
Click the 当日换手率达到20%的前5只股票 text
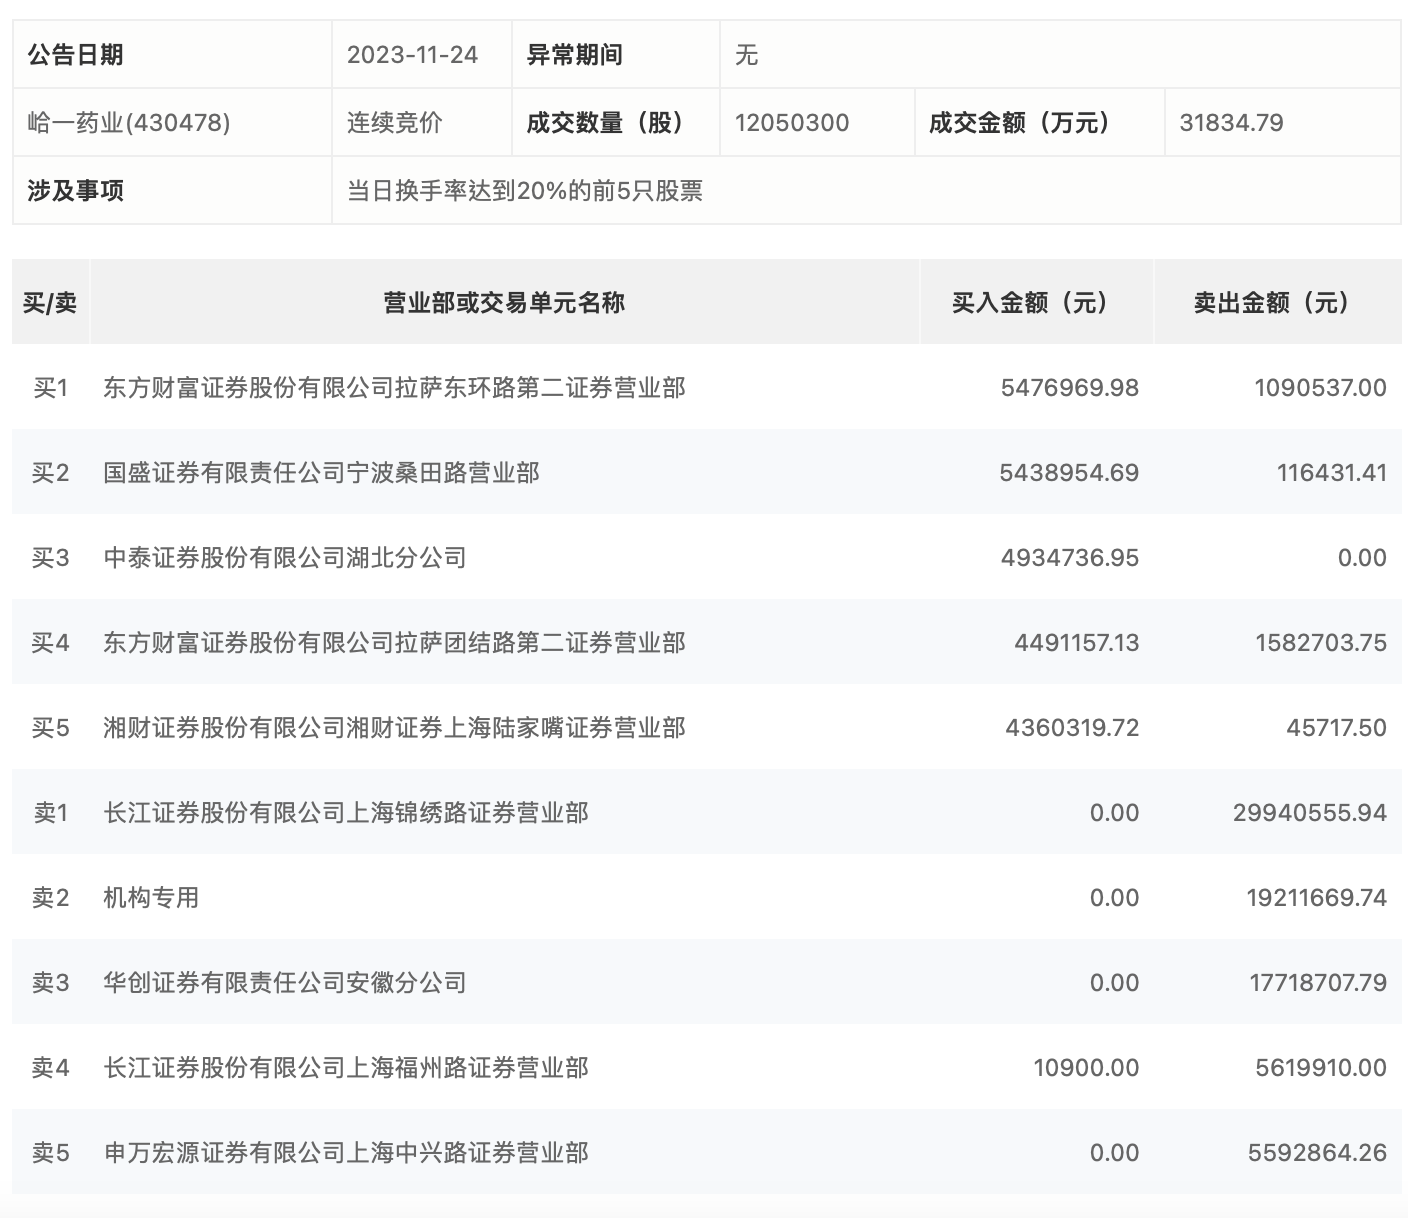click(525, 191)
